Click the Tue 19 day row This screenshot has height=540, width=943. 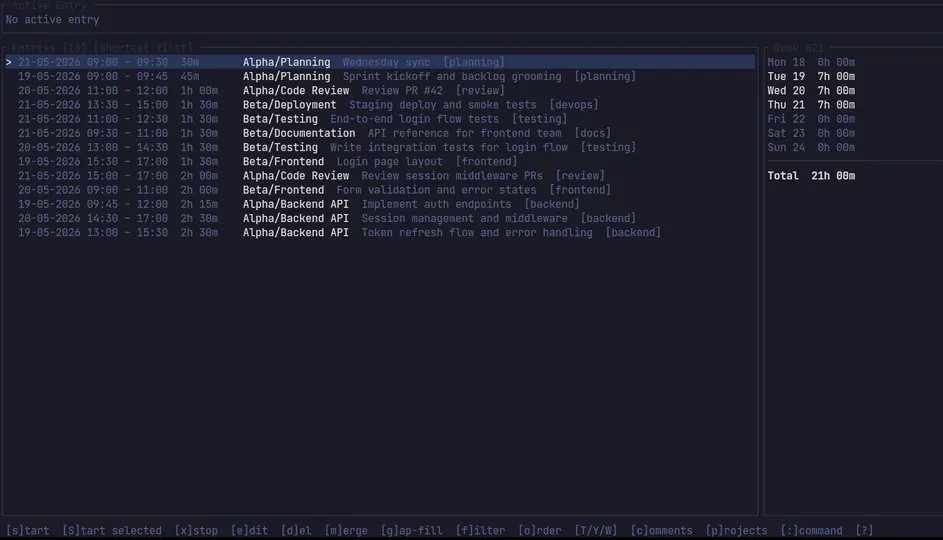(811, 76)
